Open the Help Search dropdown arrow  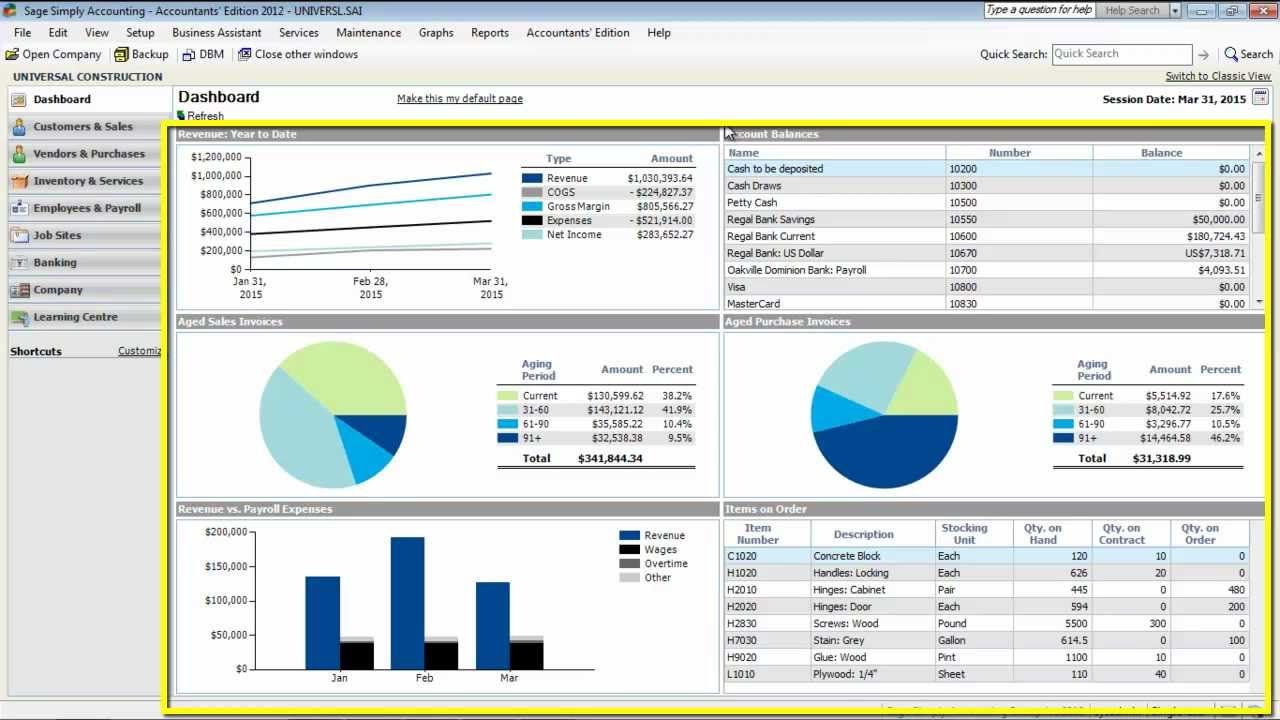(1175, 11)
